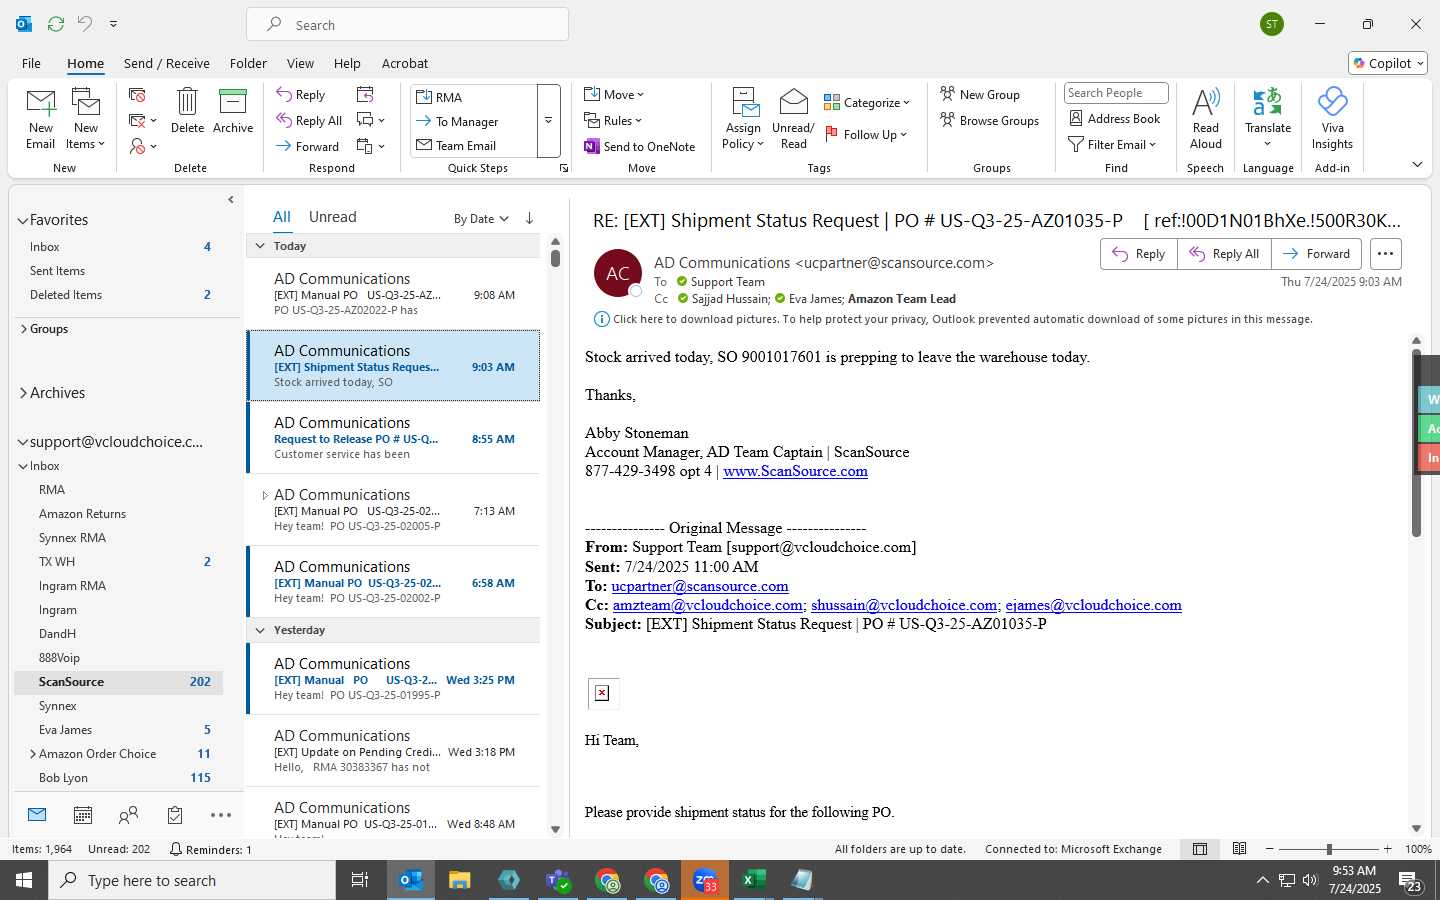Reverse sort order arrow in message list

529,218
